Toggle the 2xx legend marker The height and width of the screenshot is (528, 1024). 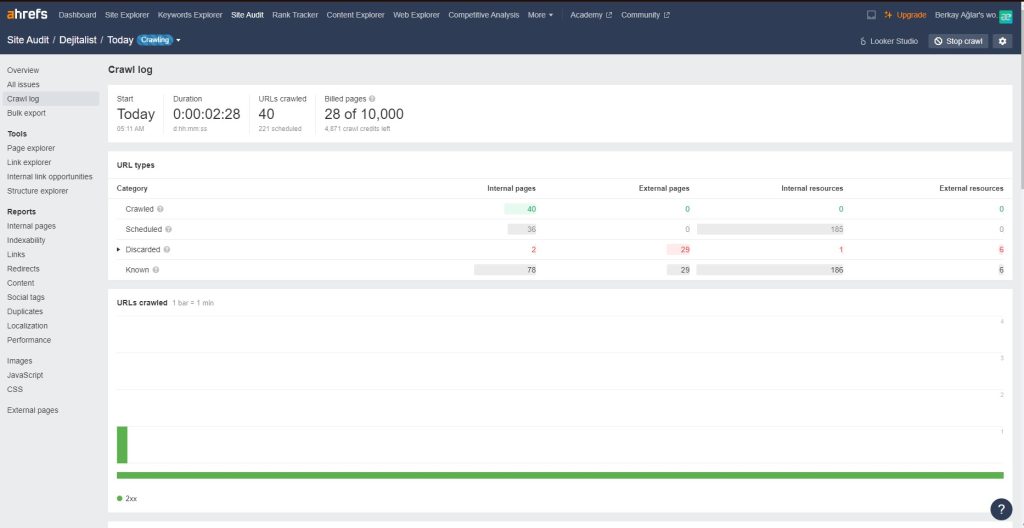[120, 499]
